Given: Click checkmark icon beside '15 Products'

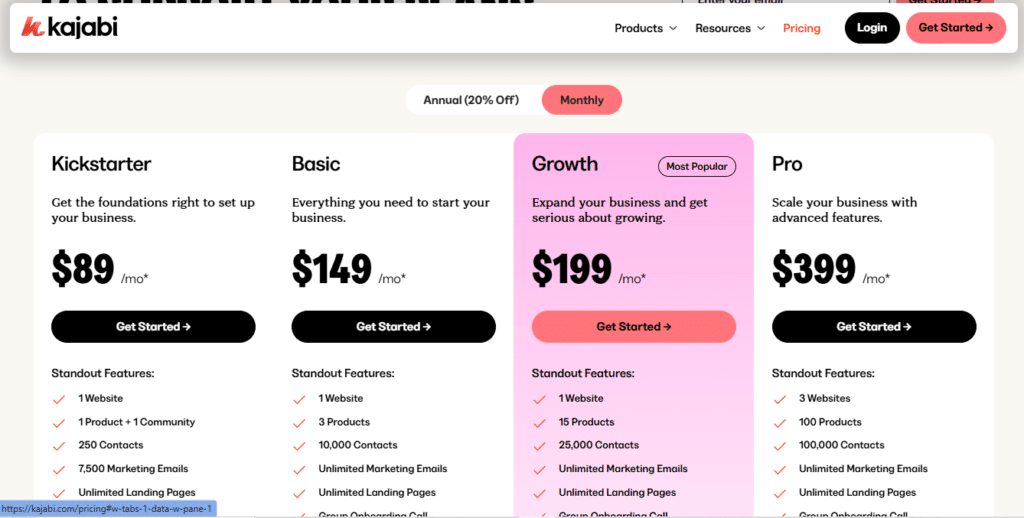Looking at the screenshot, I should (539, 423).
